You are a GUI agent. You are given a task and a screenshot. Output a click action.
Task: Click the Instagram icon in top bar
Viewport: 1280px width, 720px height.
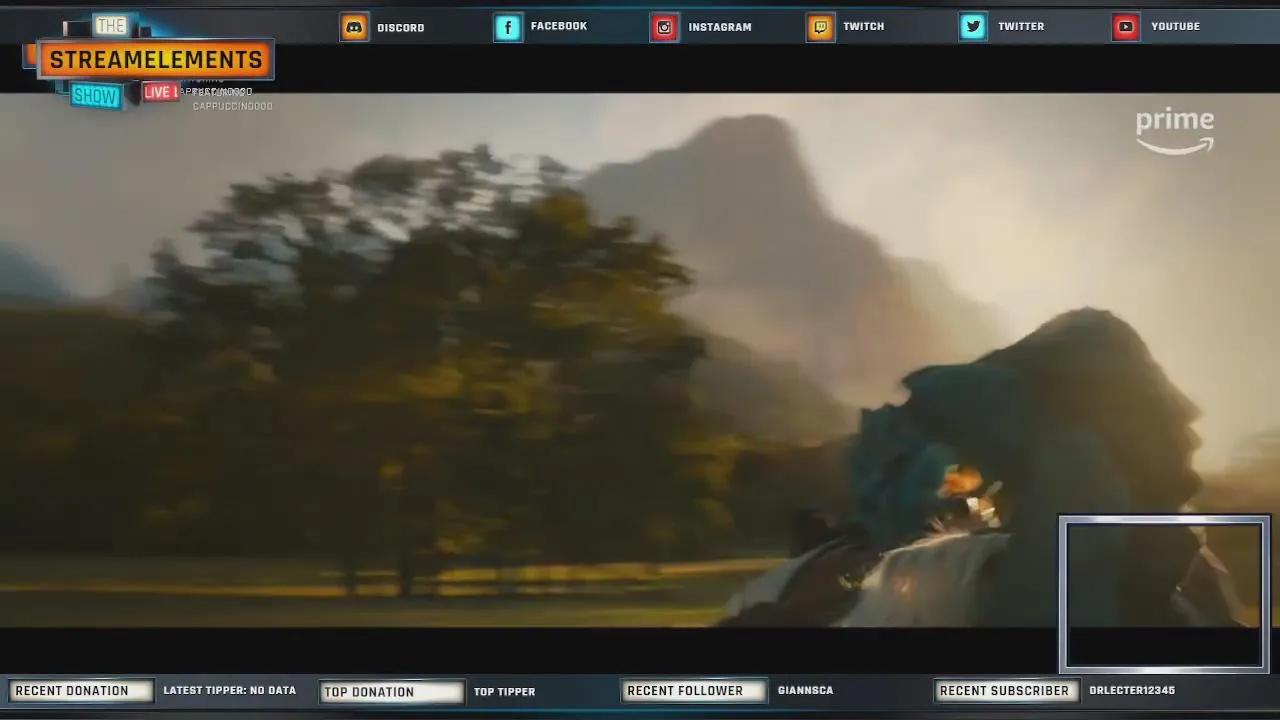point(665,27)
